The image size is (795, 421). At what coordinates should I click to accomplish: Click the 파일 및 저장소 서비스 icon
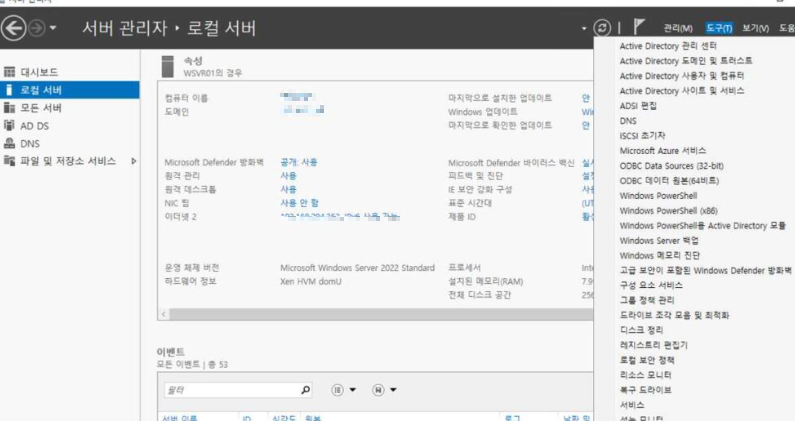tap(9, 161)
